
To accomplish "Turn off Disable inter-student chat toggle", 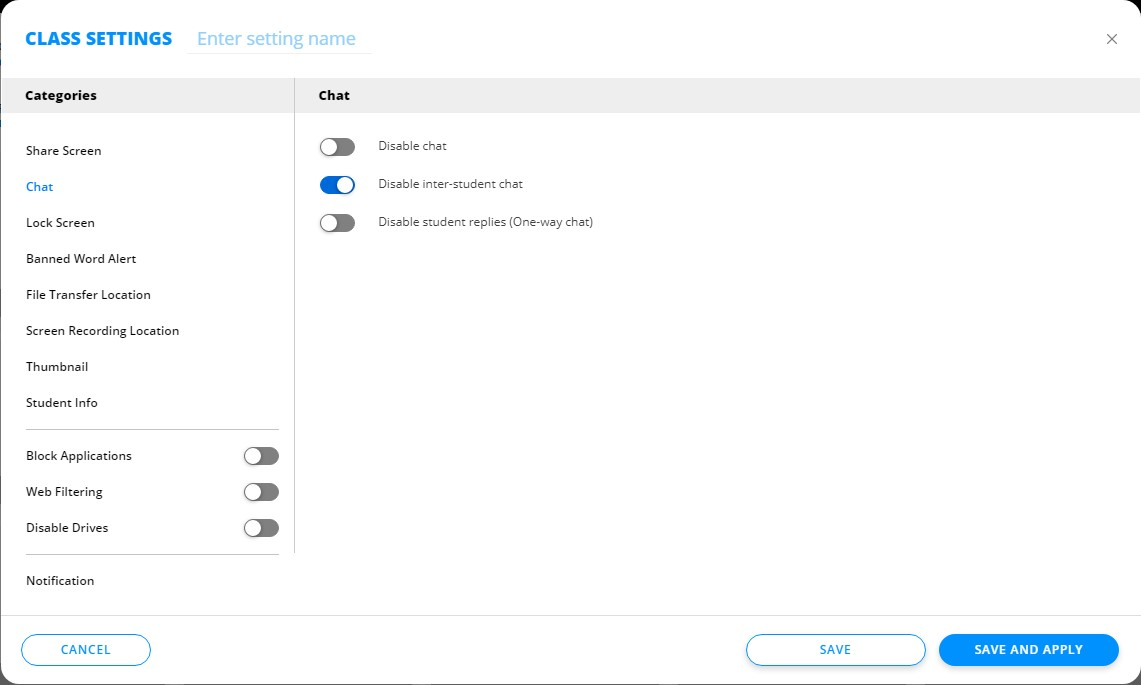I will tap(337, 185).
